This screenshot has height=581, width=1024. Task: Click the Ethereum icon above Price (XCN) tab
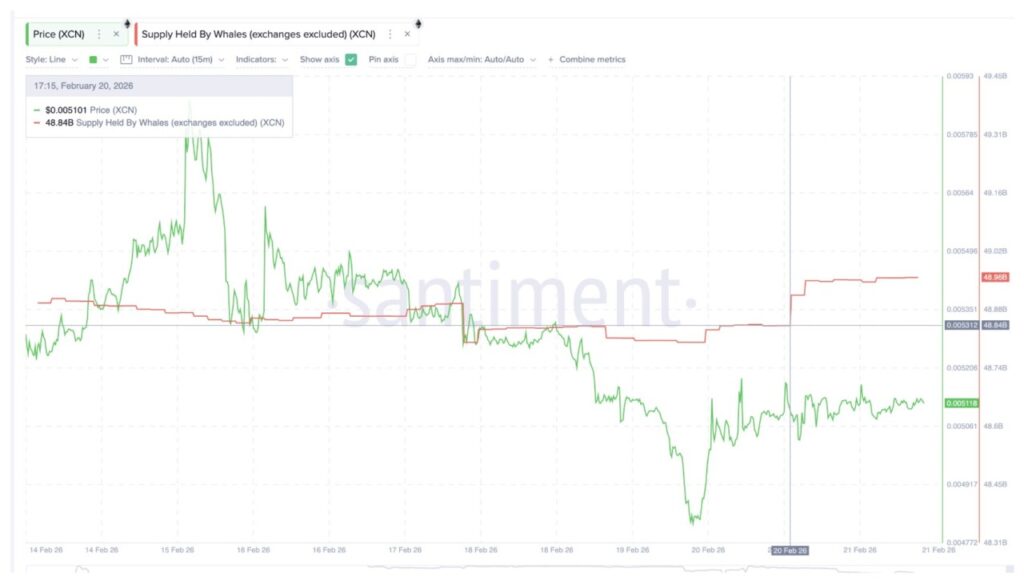(127, 22)
